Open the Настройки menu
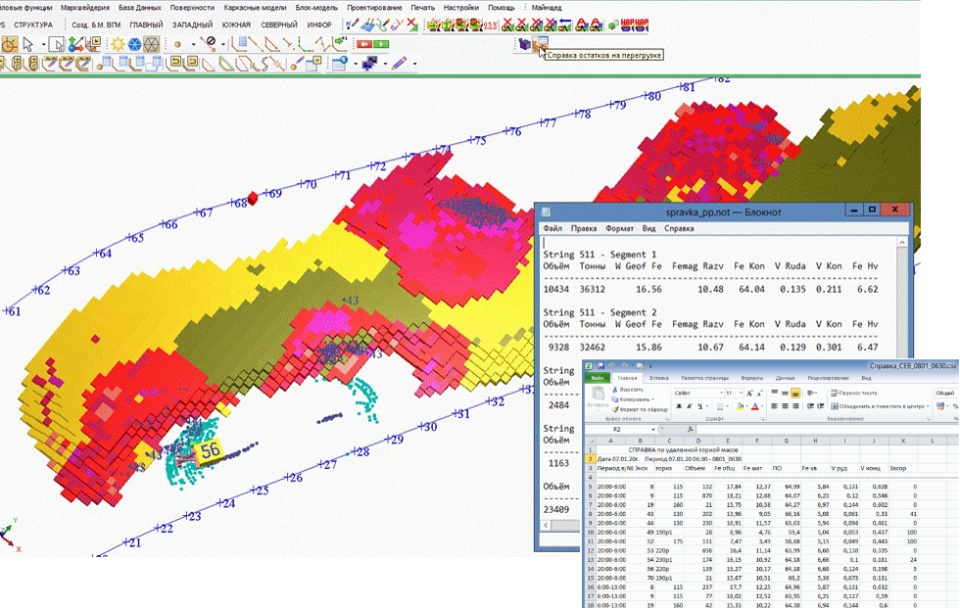 (460, 8)
